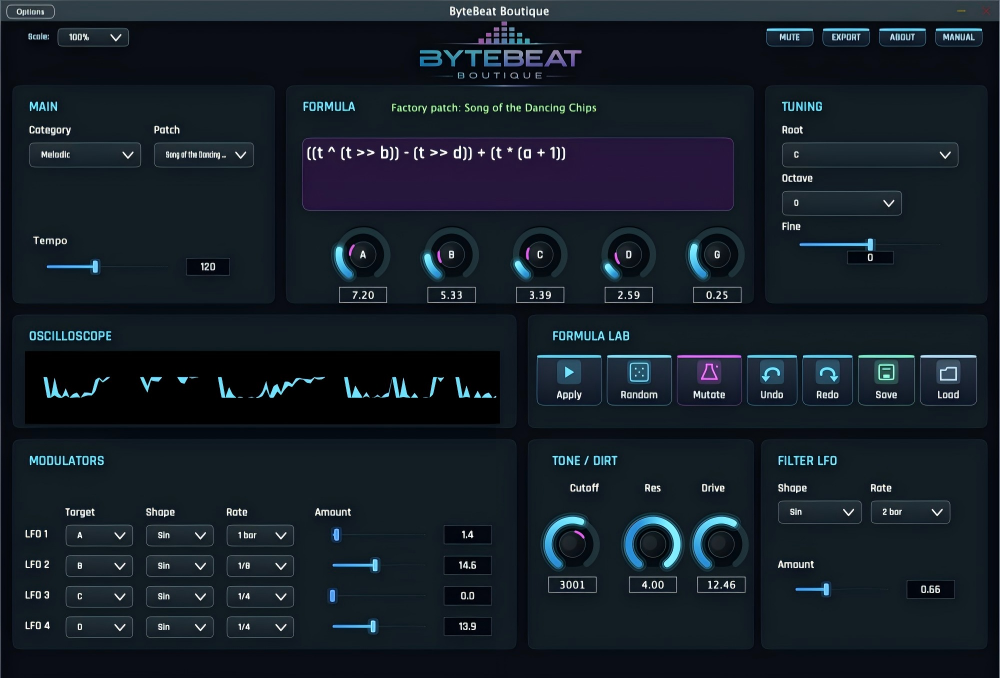This screenshot has width=1000, height=678.
Task: Click knob B value field 5.33
Action: [452, 295]
